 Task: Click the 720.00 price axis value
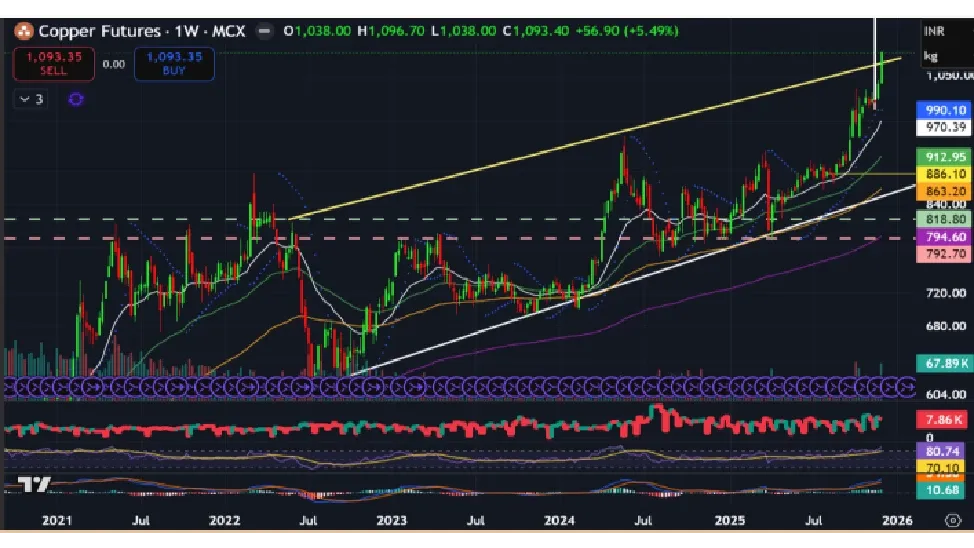[x=945, y=293]
